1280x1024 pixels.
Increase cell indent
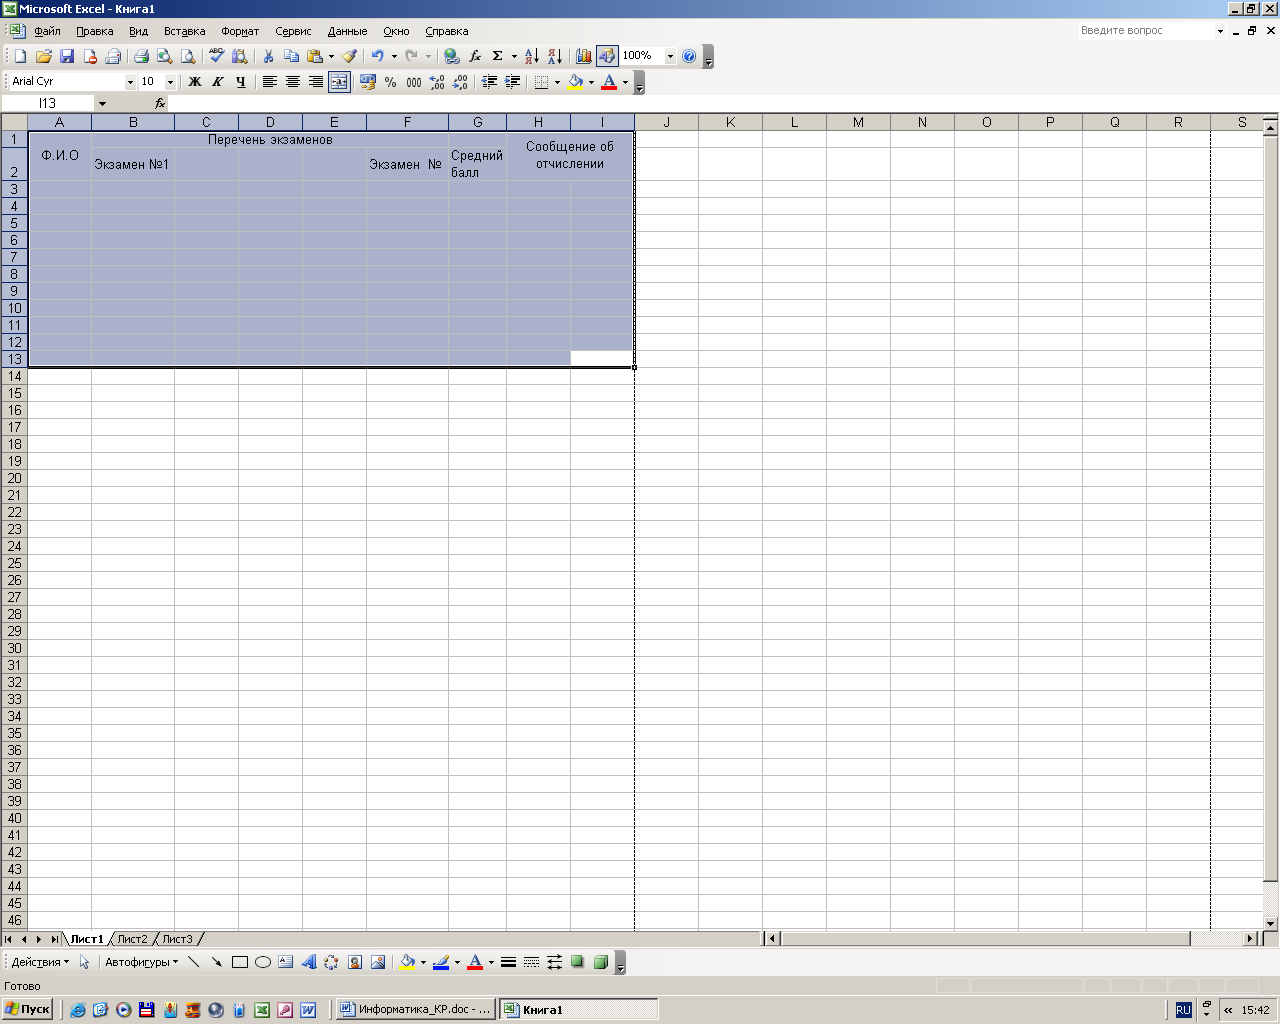click(x=512, y=82)
